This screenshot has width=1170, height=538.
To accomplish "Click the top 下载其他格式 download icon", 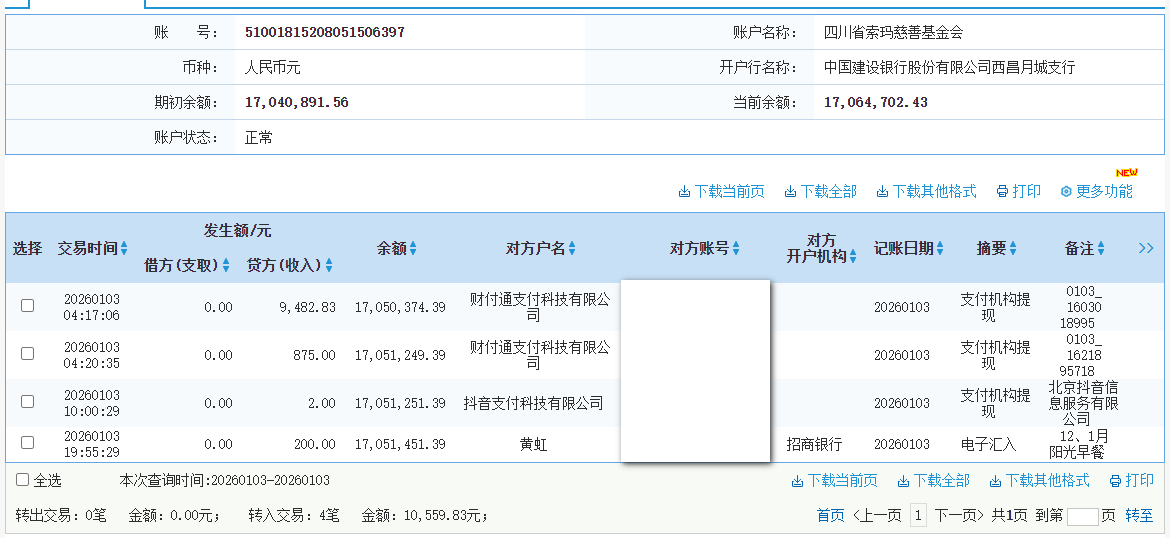I will pyautogui.click(x=882, y=192).
